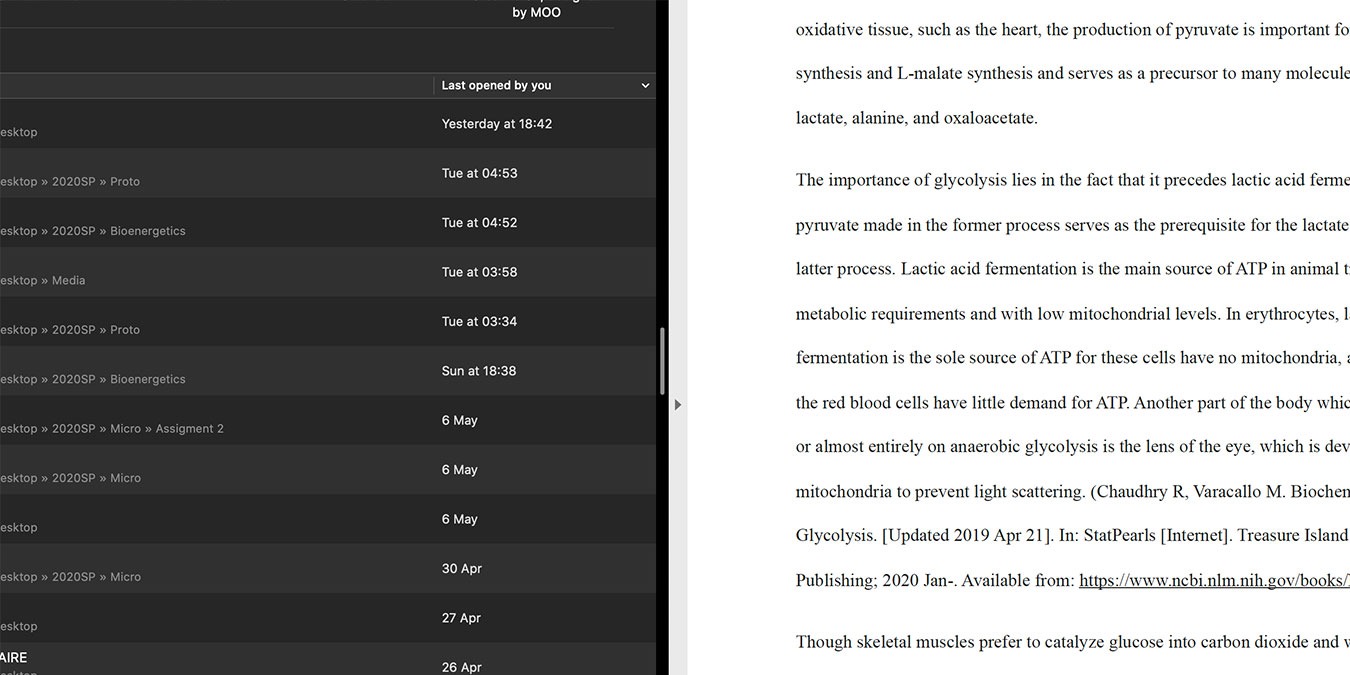This screenshot has height=675, width=1350.
Task: Click the 'Last opened by you' column header
Action: point(497,86)
